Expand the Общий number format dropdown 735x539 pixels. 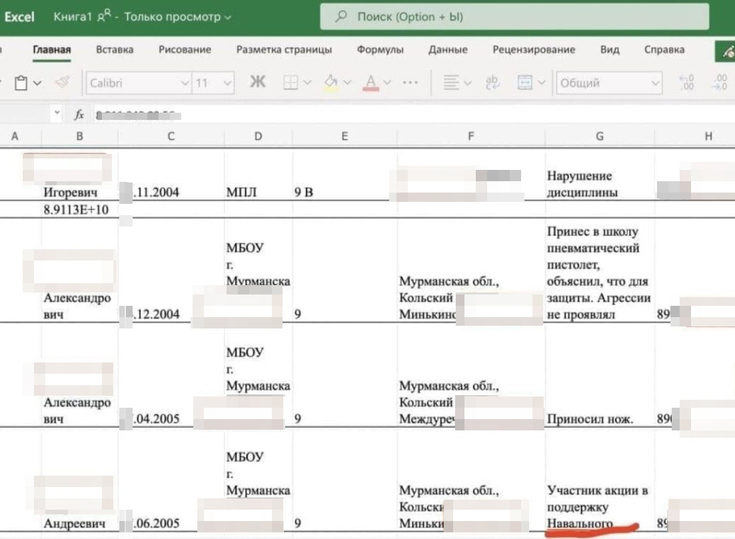click(x=609, y=84)
